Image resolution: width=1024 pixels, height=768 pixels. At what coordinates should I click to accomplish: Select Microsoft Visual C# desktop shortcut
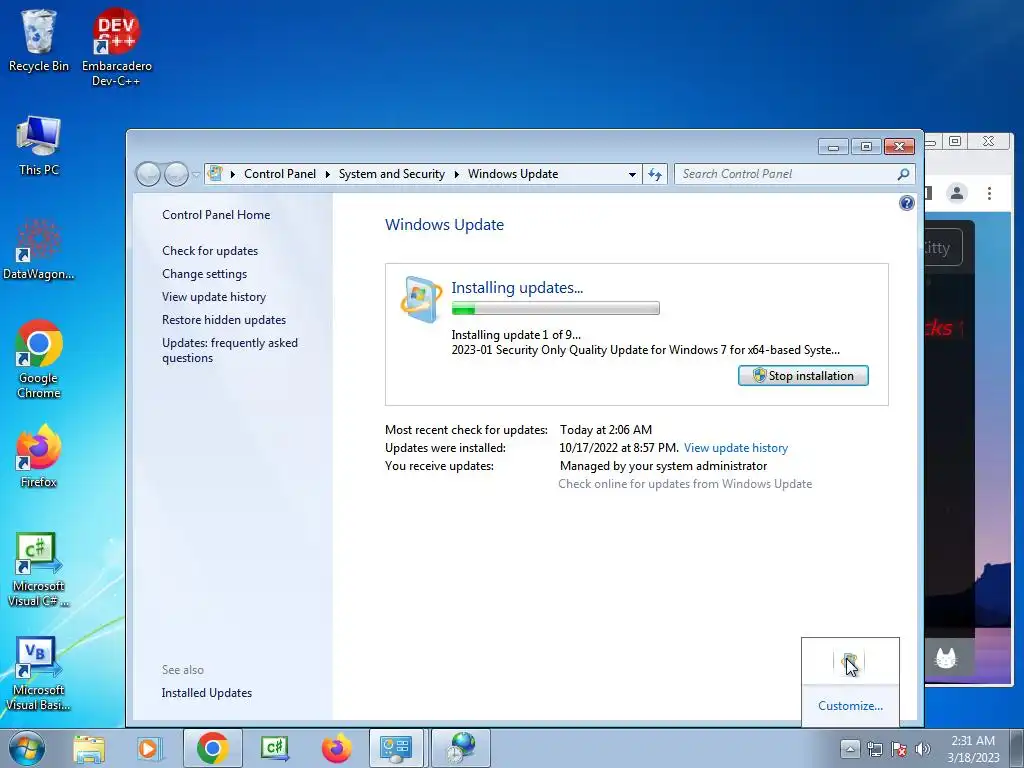pos(39,569)
